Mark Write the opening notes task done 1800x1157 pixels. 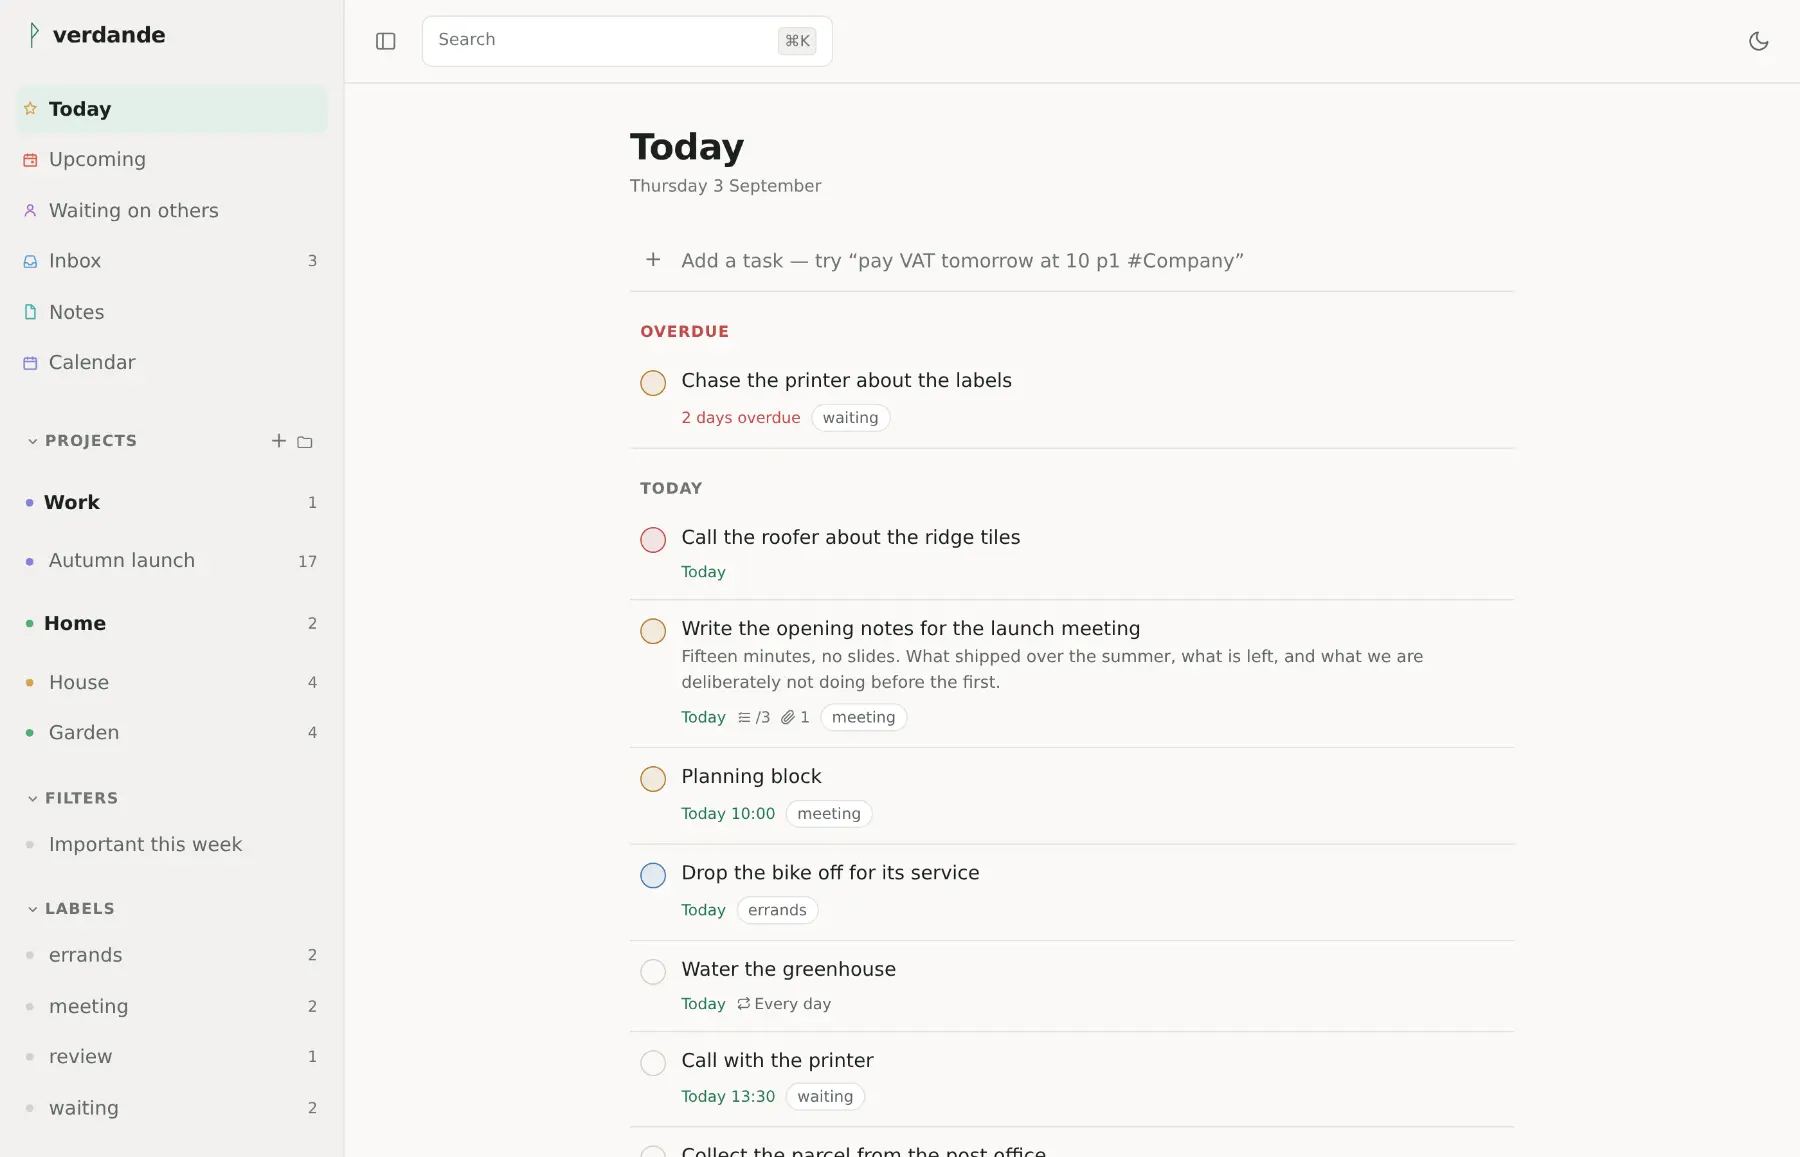653,631
